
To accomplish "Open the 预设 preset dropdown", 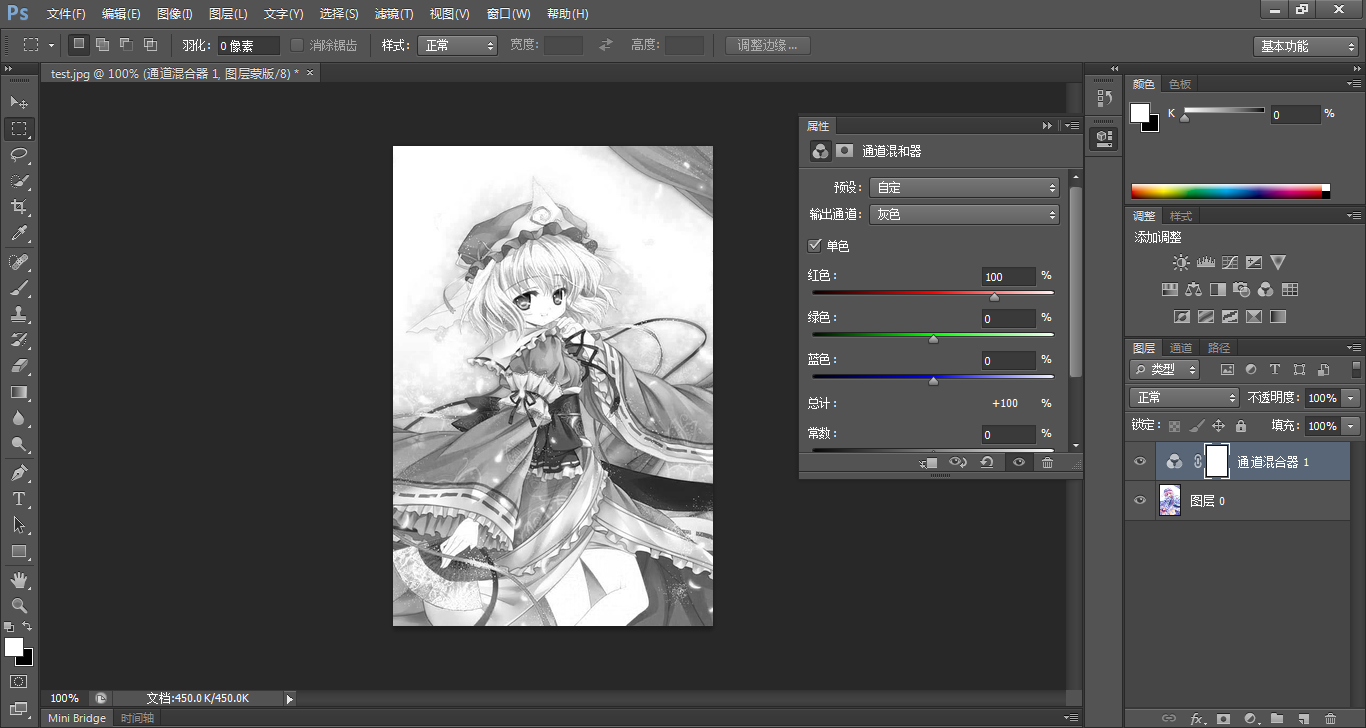I will (965, 188).
